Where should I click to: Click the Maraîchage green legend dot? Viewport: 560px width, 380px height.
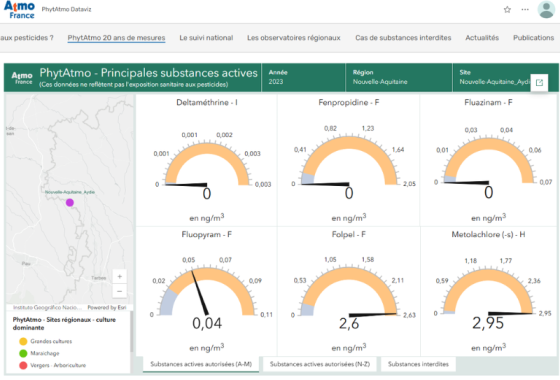click(23, 353)
